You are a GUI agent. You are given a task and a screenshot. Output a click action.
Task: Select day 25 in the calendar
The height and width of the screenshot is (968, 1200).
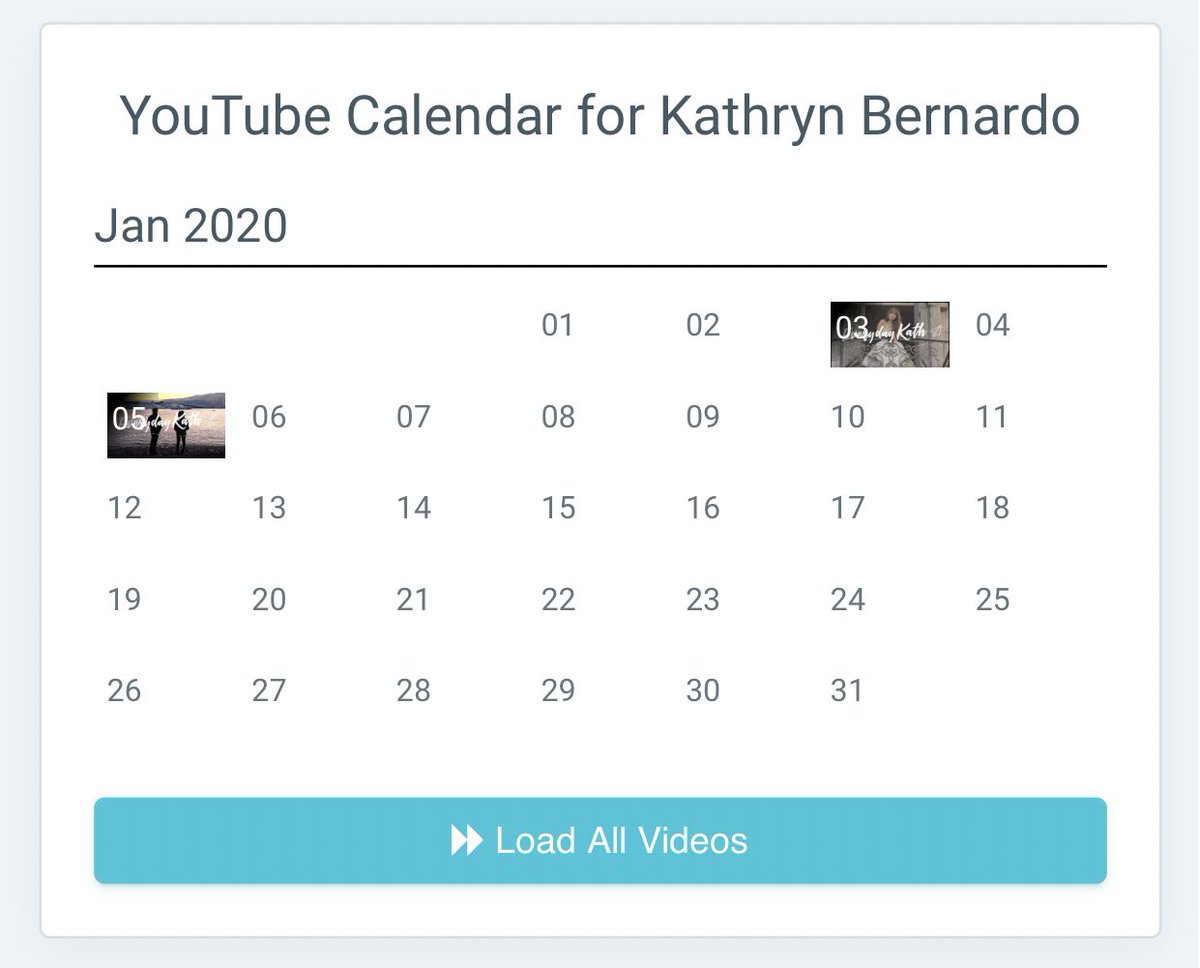click(x=992, y=600)
